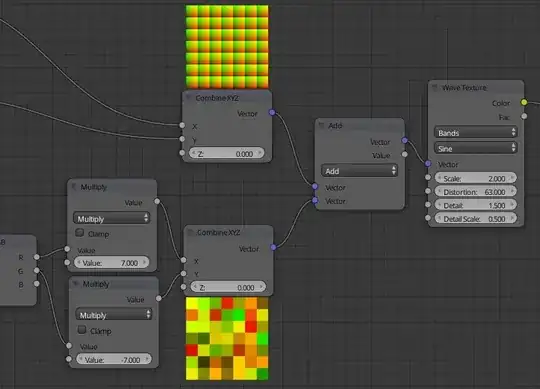Click Y input socket of lower Combine XYZ

pyautogui.click(x=184, y=273)
